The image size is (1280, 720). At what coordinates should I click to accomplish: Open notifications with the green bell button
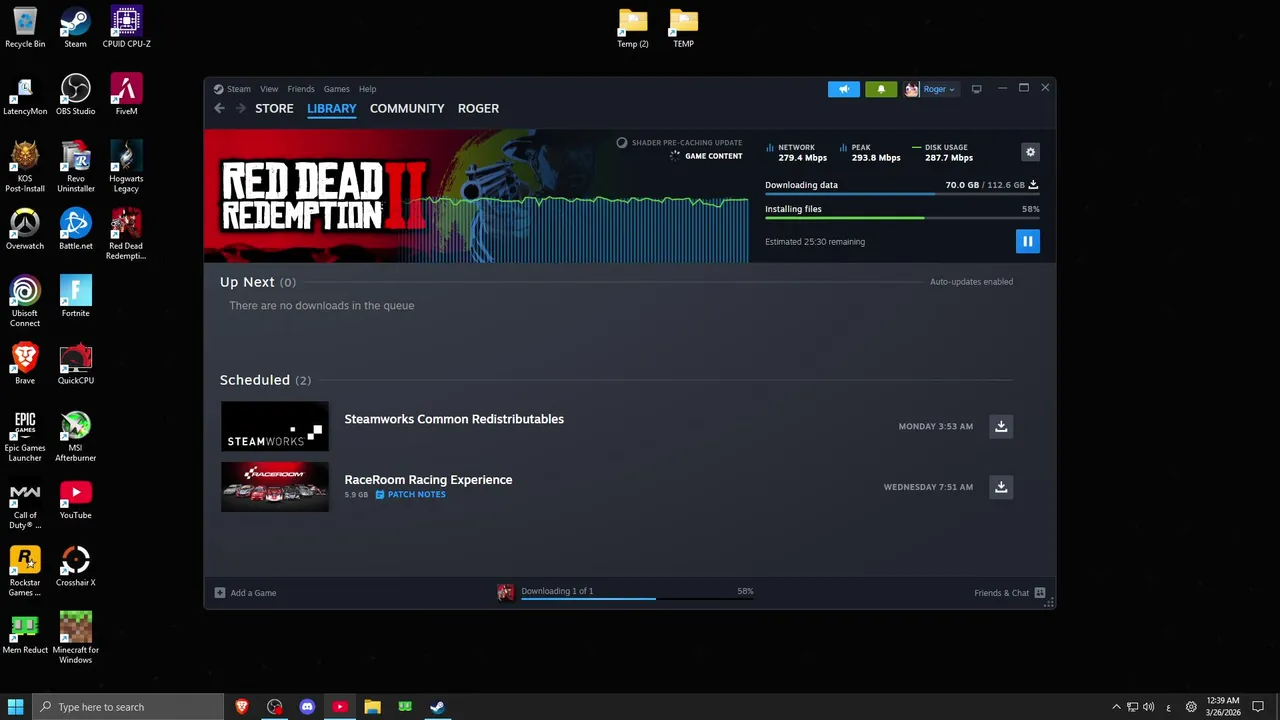(x=881, y=89)
